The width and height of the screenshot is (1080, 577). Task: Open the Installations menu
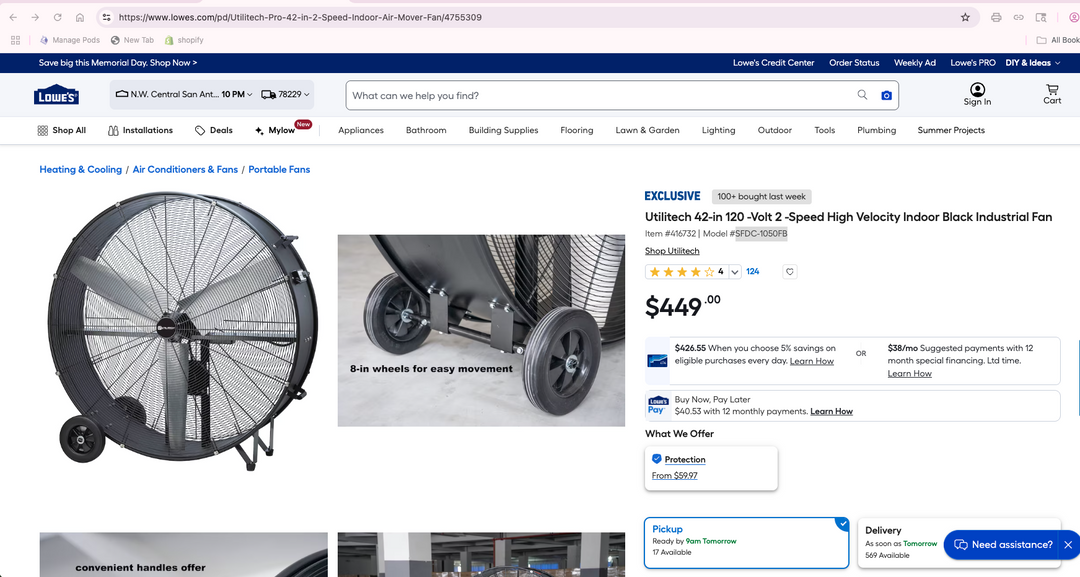(141, 130)
